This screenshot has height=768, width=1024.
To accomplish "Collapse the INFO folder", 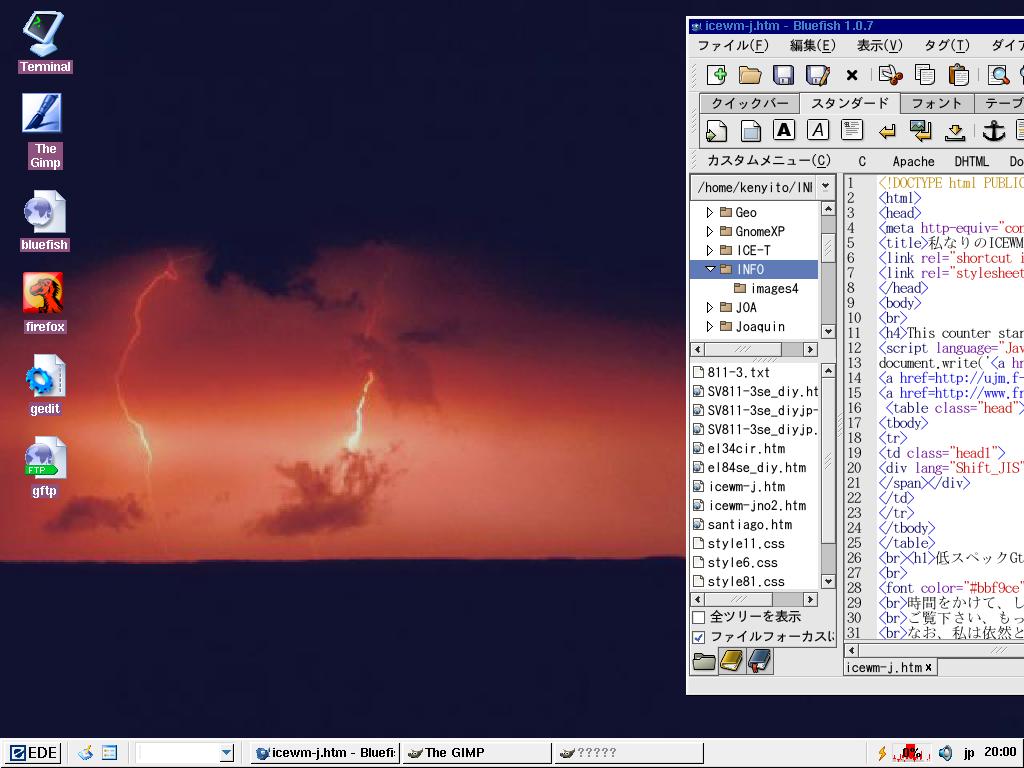I will click(710, 269).
